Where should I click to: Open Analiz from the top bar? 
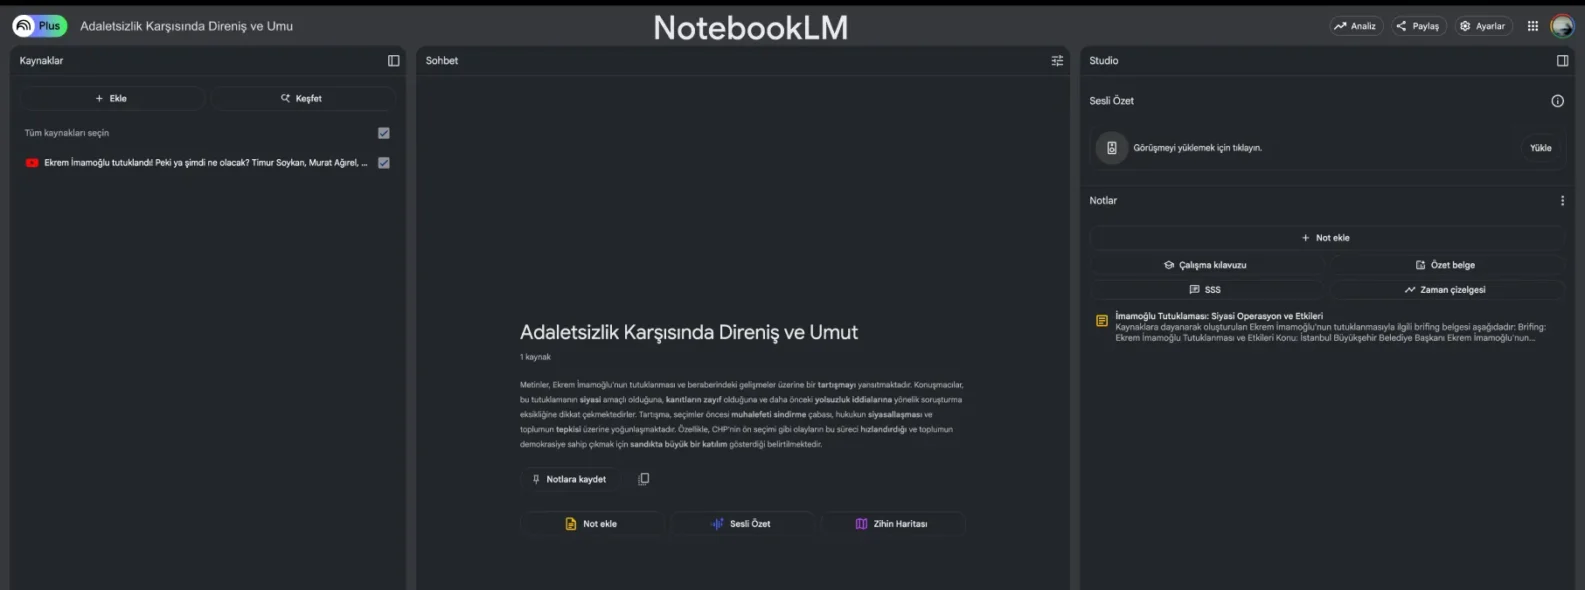1356,26
